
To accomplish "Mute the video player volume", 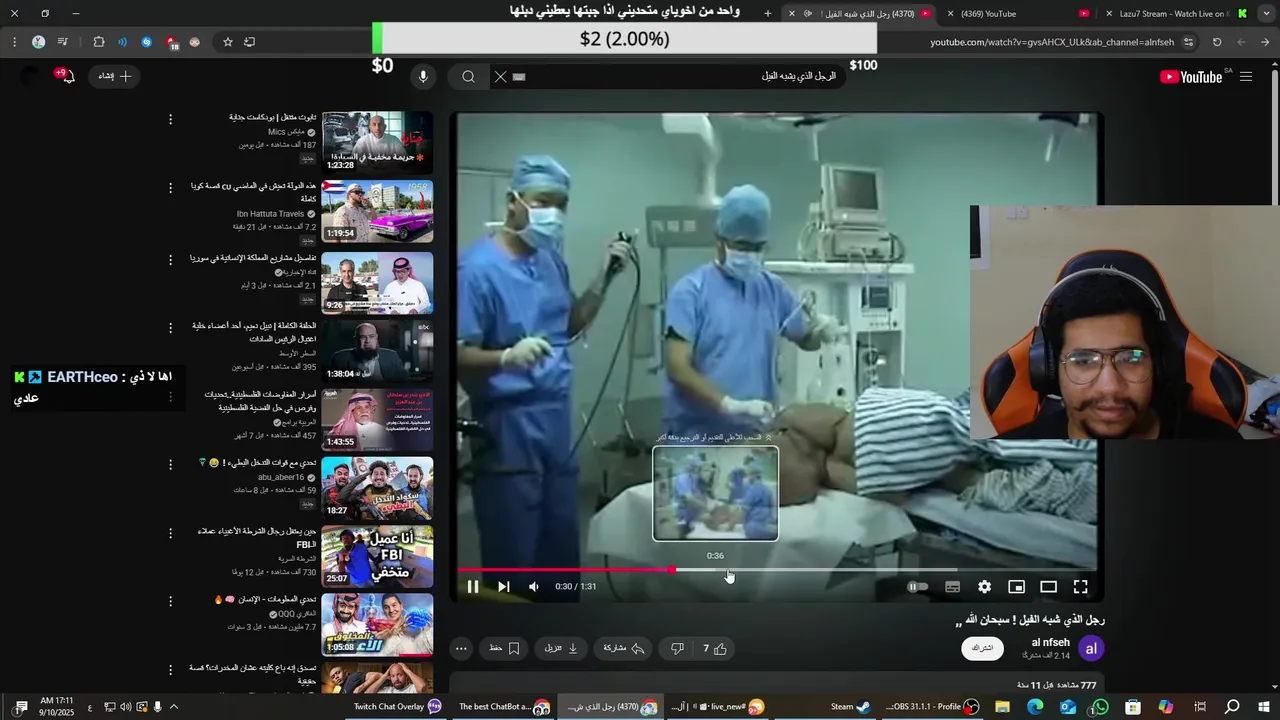I will click(533, 587).
